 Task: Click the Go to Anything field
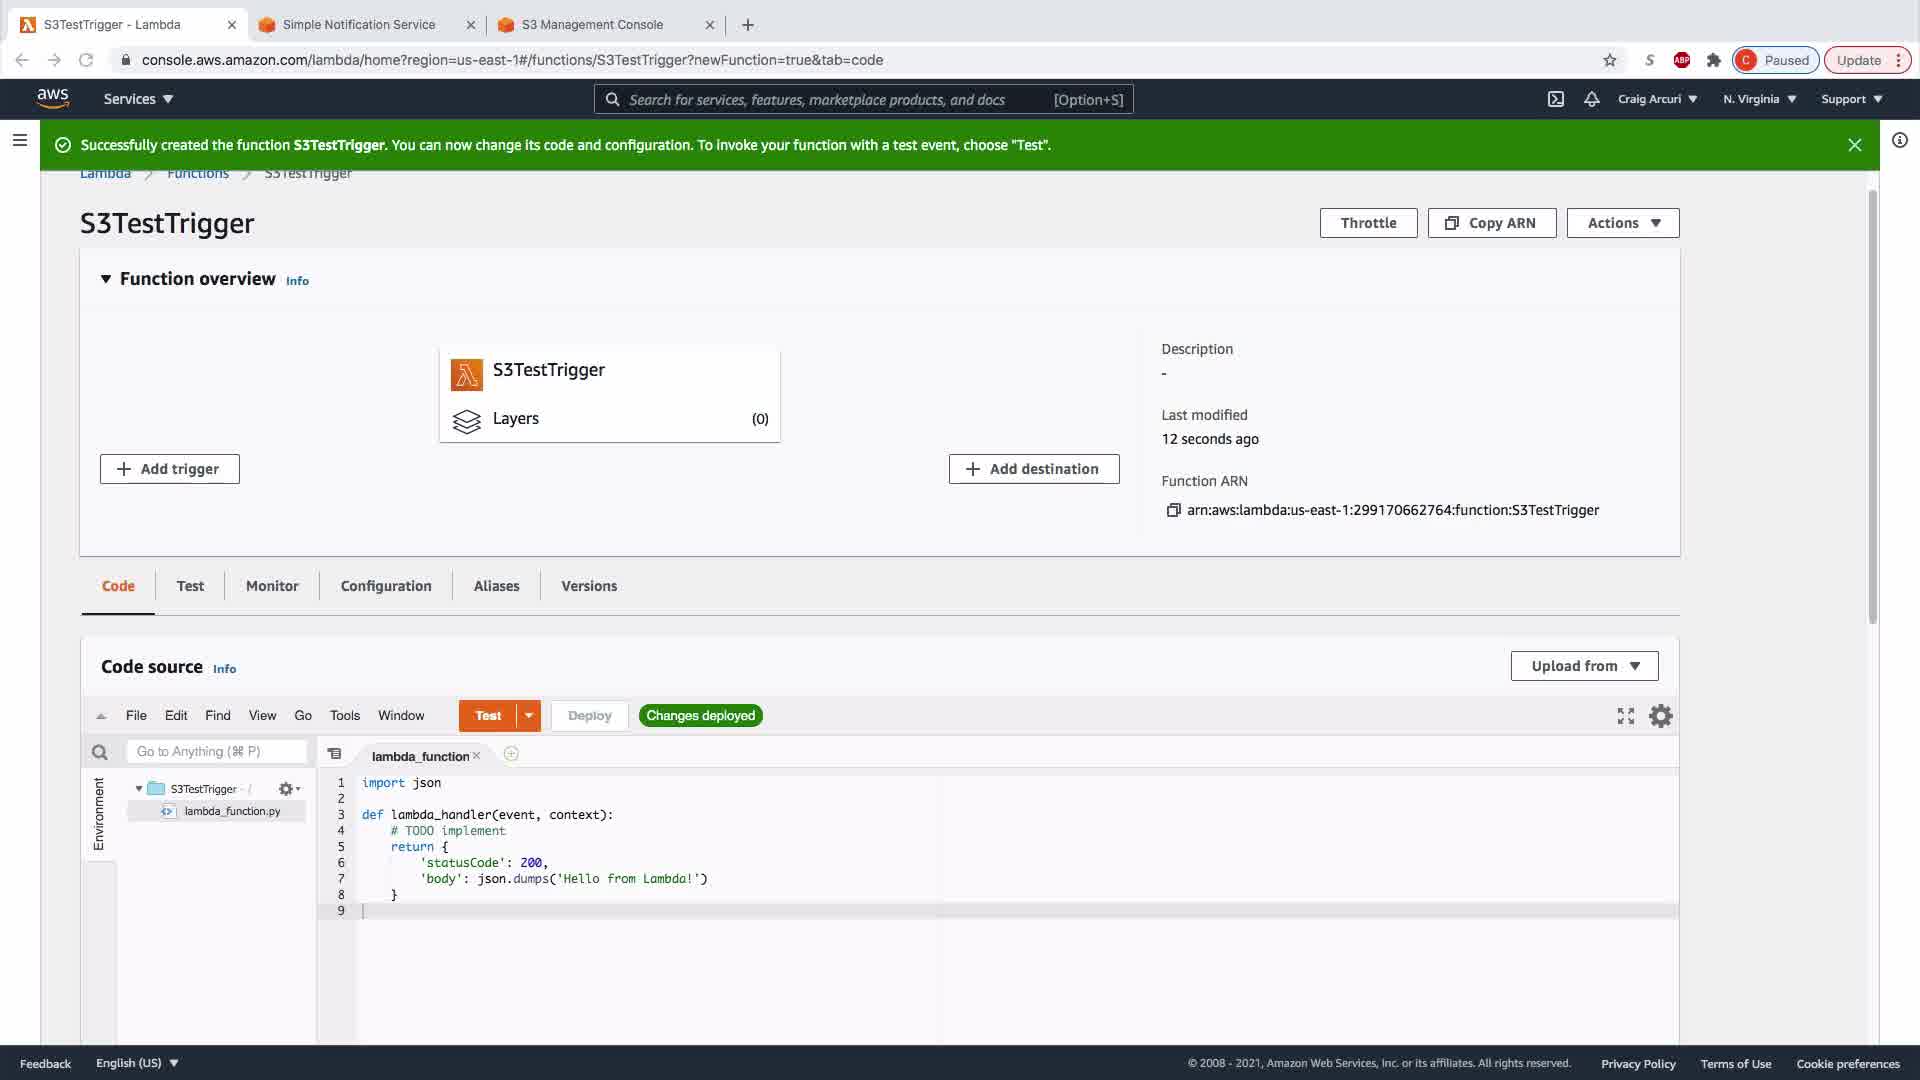tap(216, 752)
